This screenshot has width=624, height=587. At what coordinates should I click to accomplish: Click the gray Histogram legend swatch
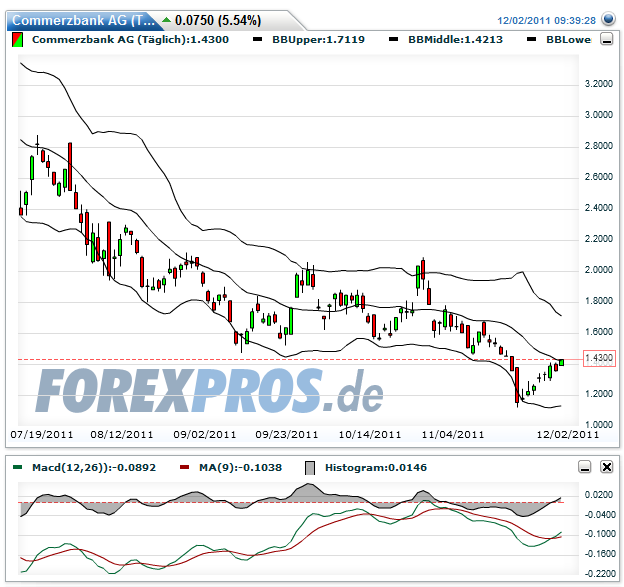310,468
